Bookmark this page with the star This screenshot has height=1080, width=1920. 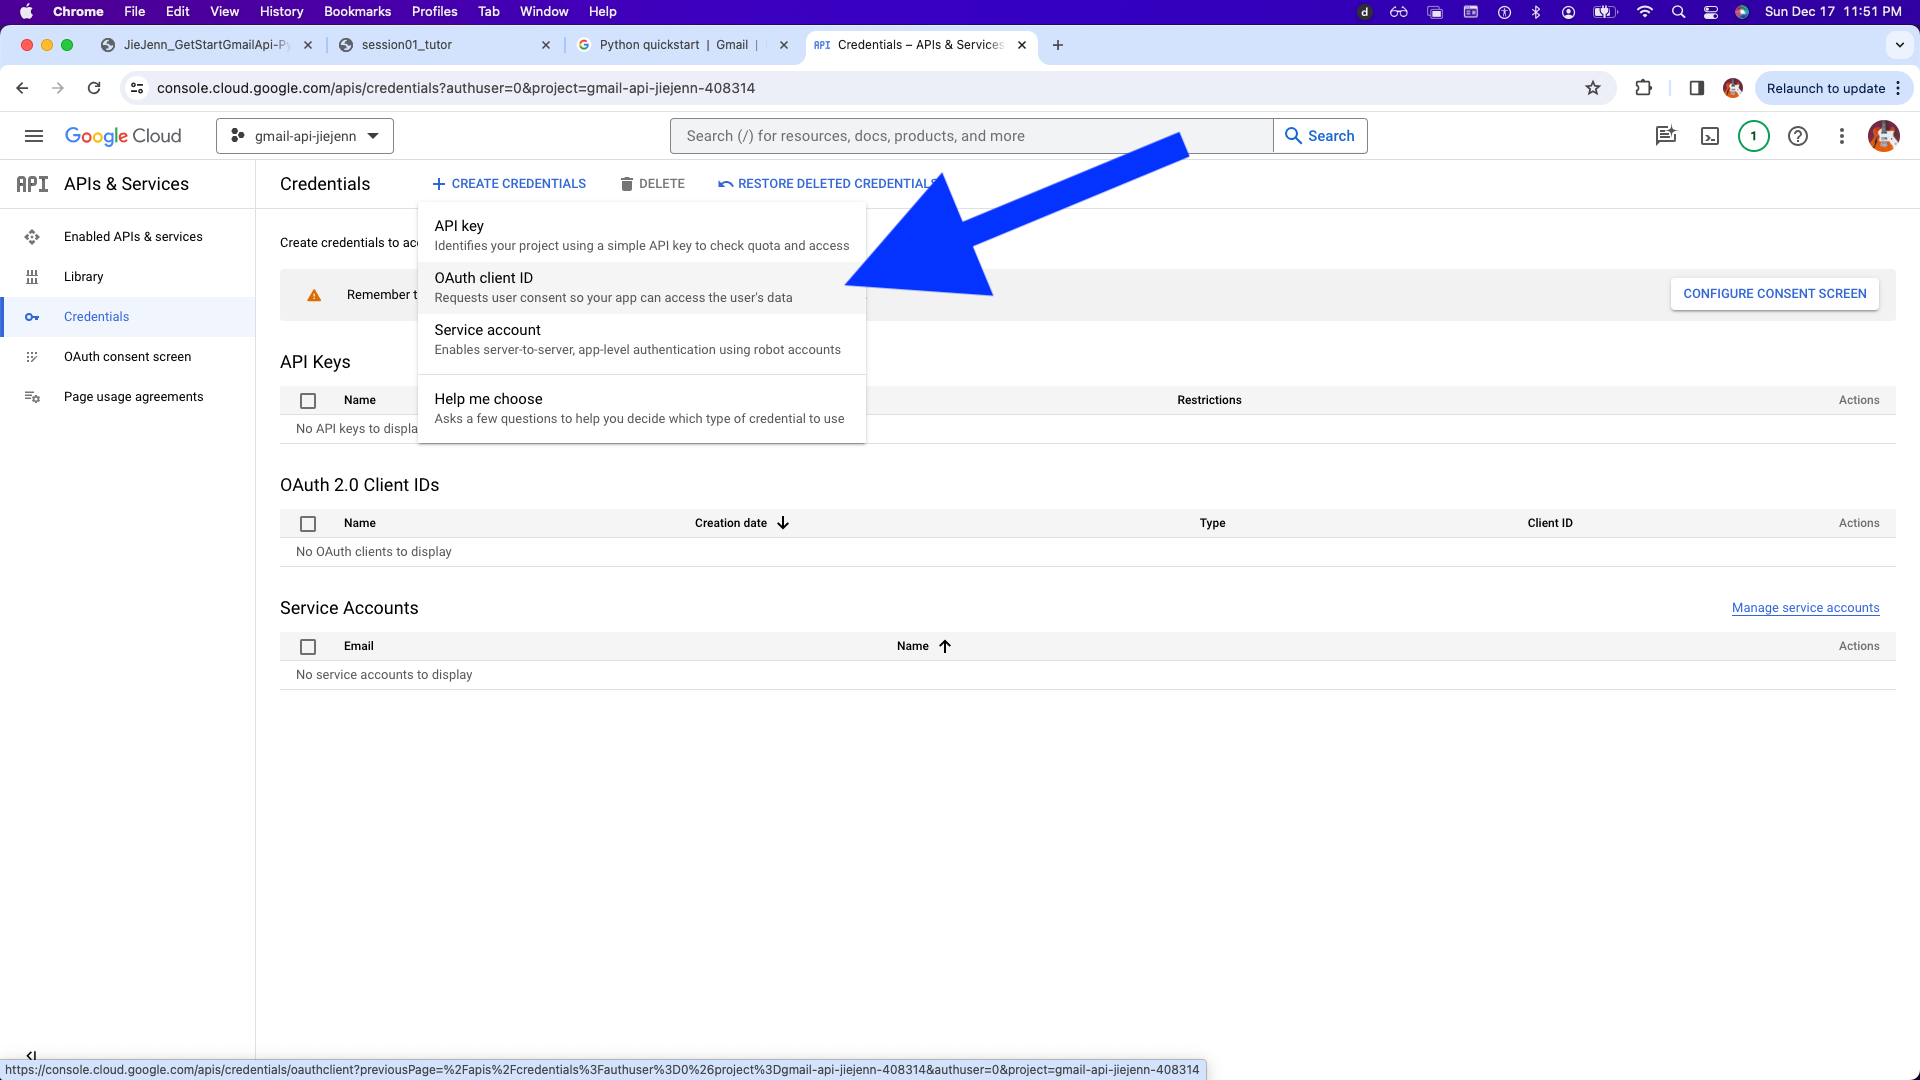coord(1593,88)
